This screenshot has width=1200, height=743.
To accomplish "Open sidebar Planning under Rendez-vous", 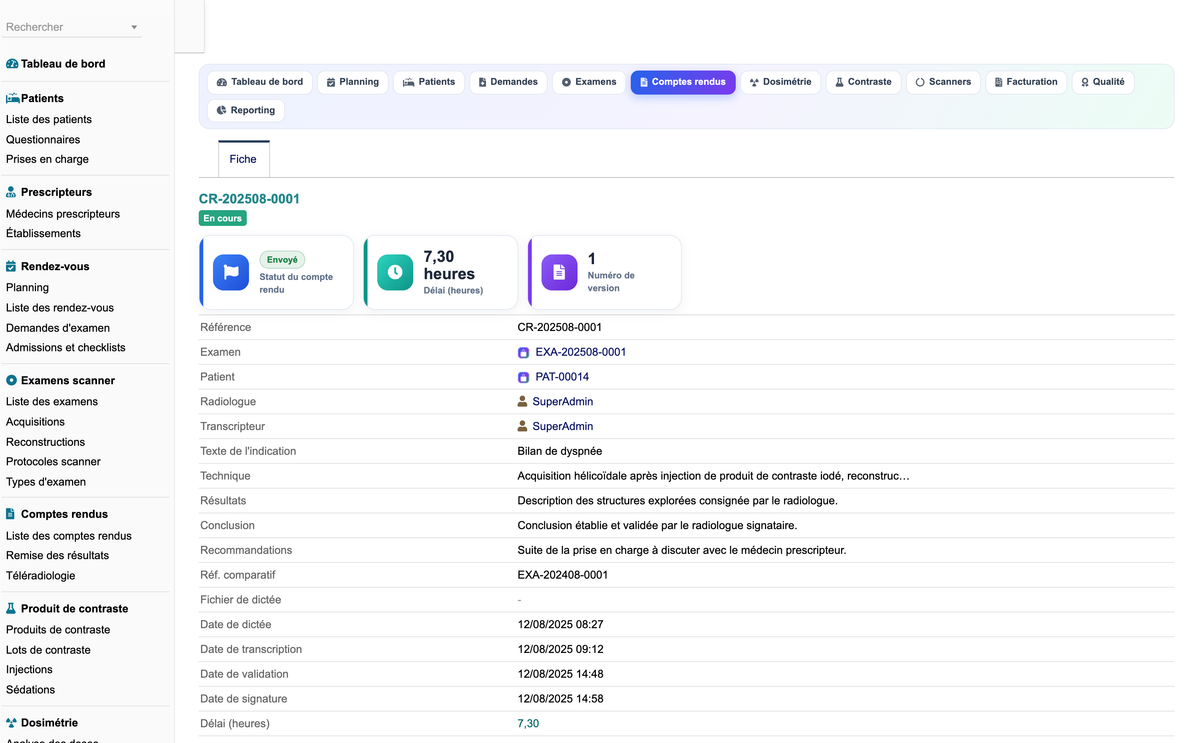I will [x=27, y=287].
